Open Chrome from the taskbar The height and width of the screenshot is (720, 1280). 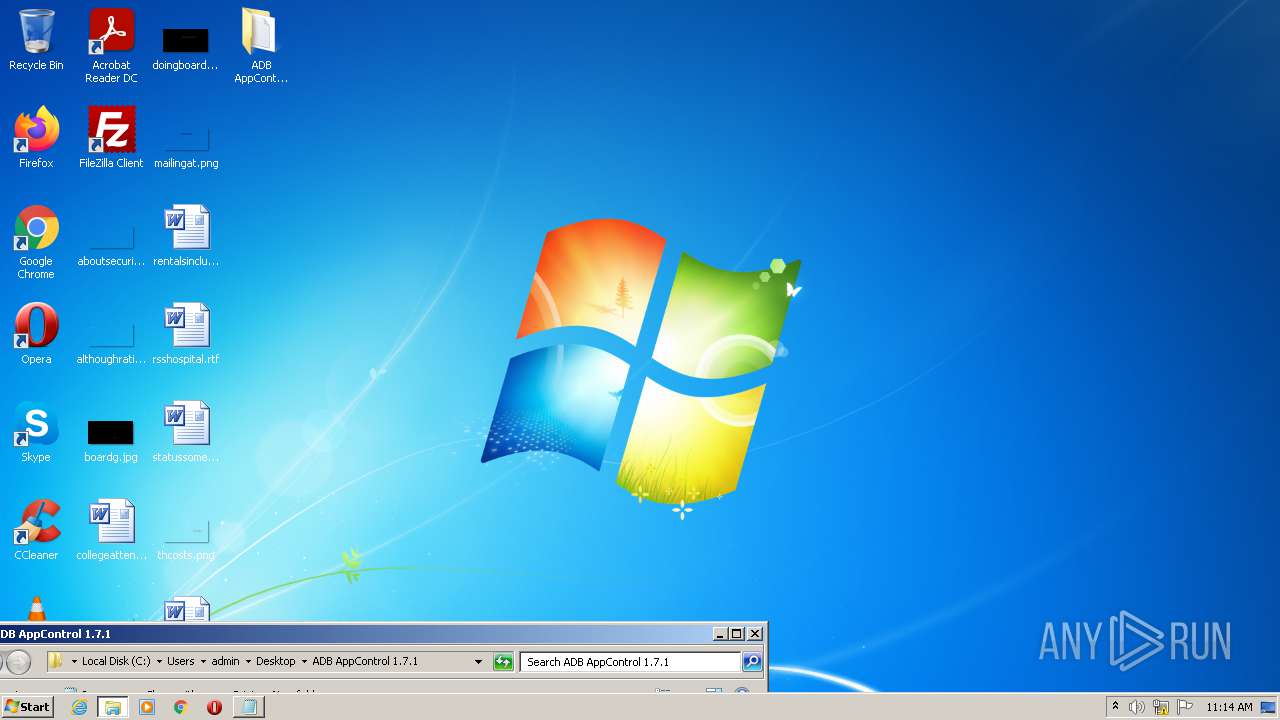[x=181, y=707]
